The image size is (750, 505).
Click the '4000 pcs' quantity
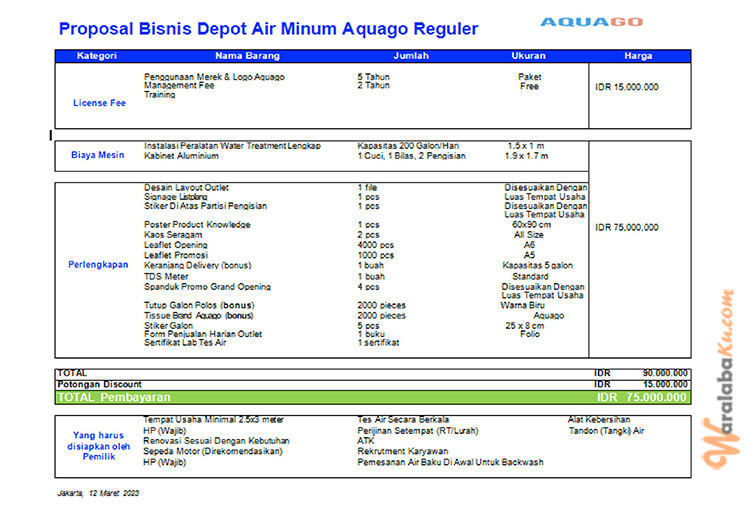[x=375, y=245]
